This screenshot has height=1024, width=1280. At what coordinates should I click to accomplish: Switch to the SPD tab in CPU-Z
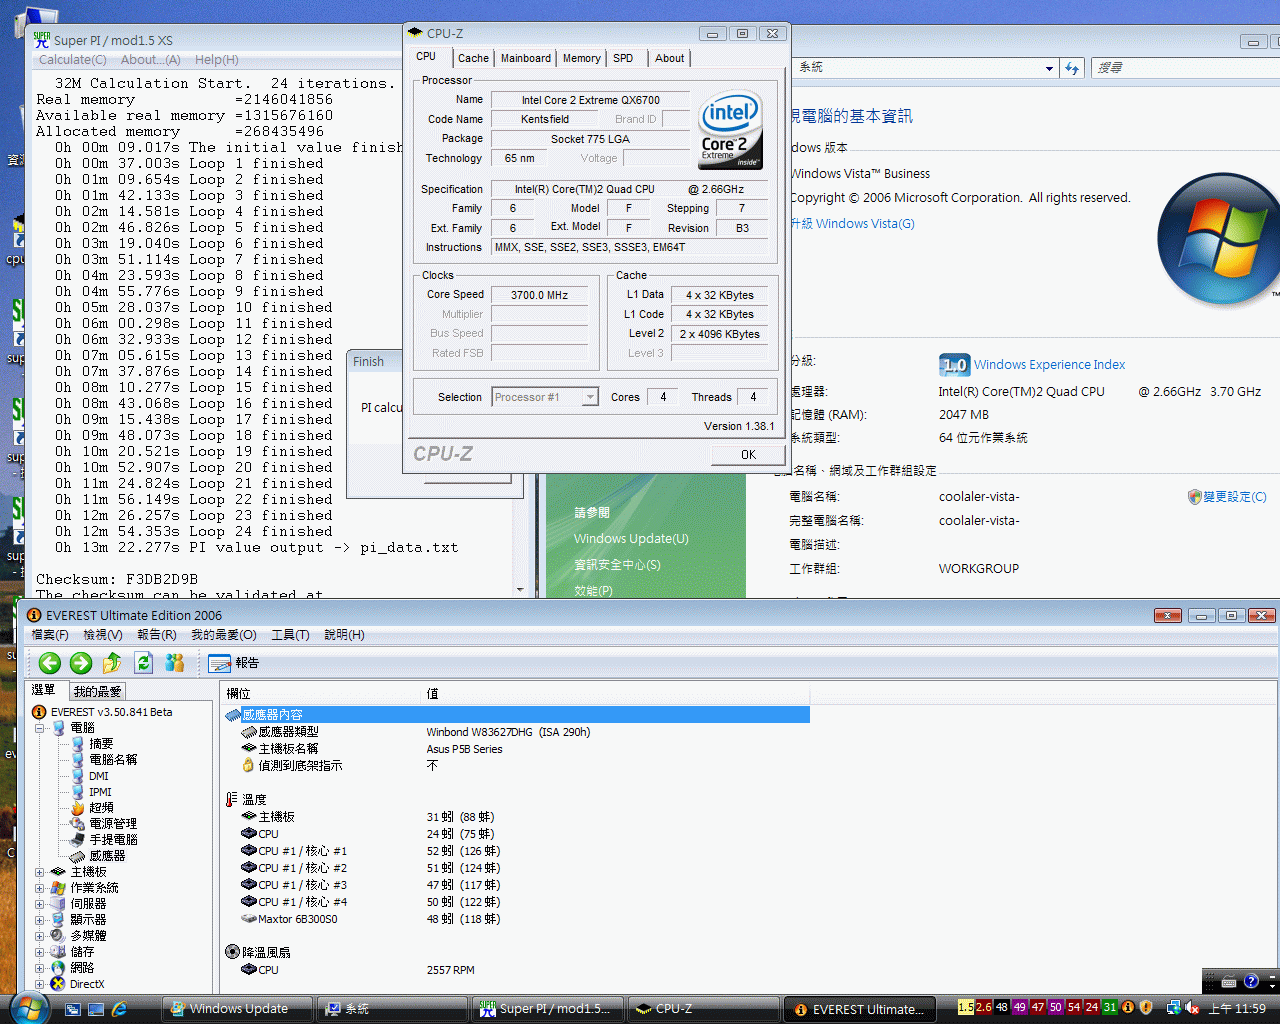click(623, 58)
